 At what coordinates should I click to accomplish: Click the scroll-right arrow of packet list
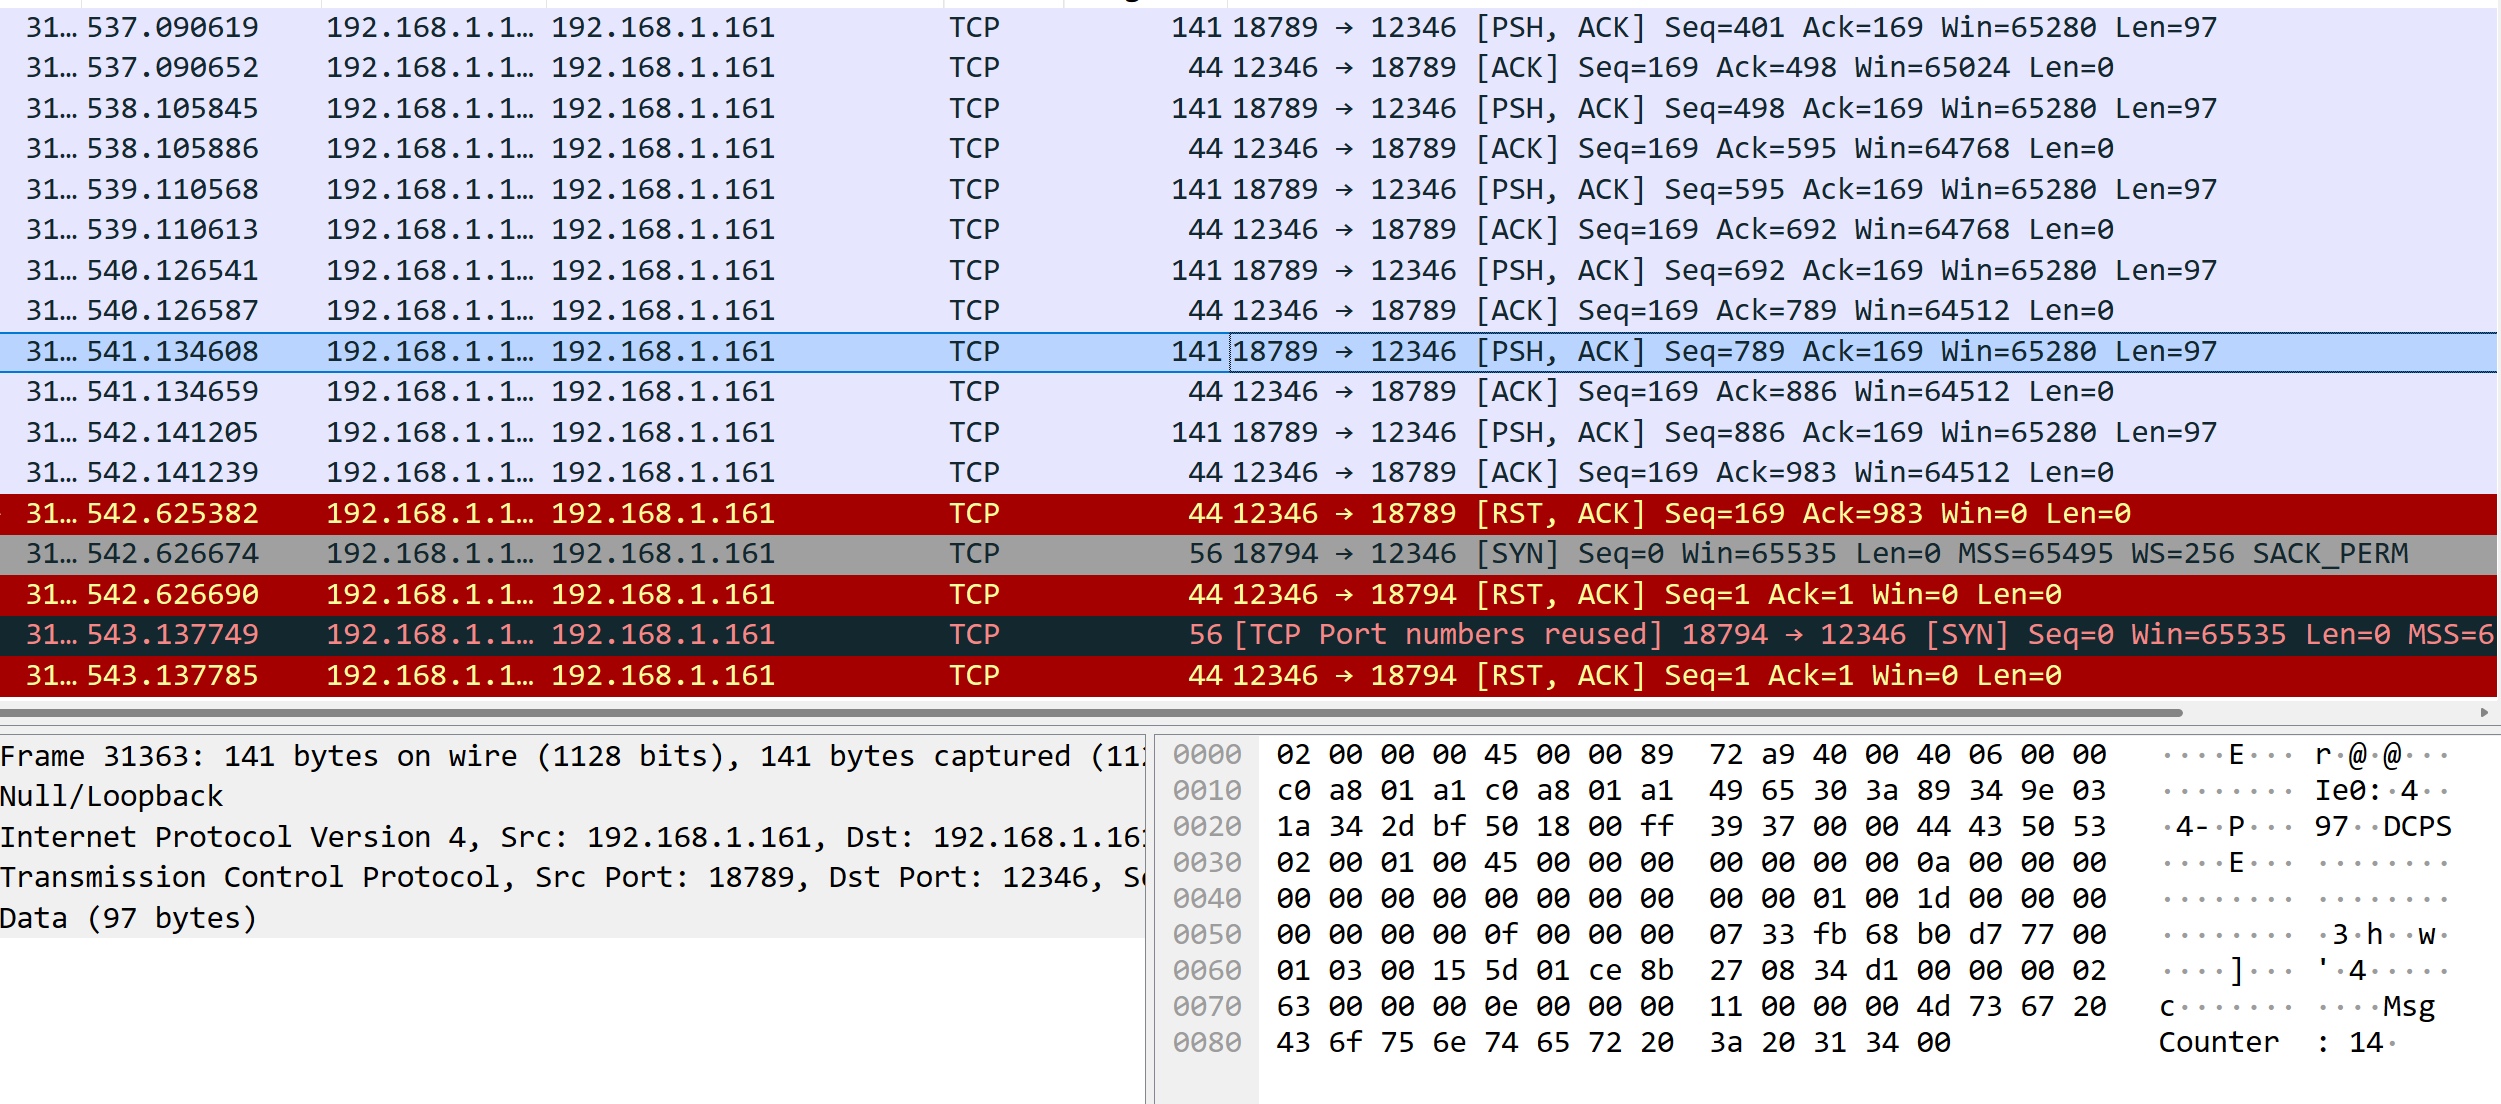2484,713
